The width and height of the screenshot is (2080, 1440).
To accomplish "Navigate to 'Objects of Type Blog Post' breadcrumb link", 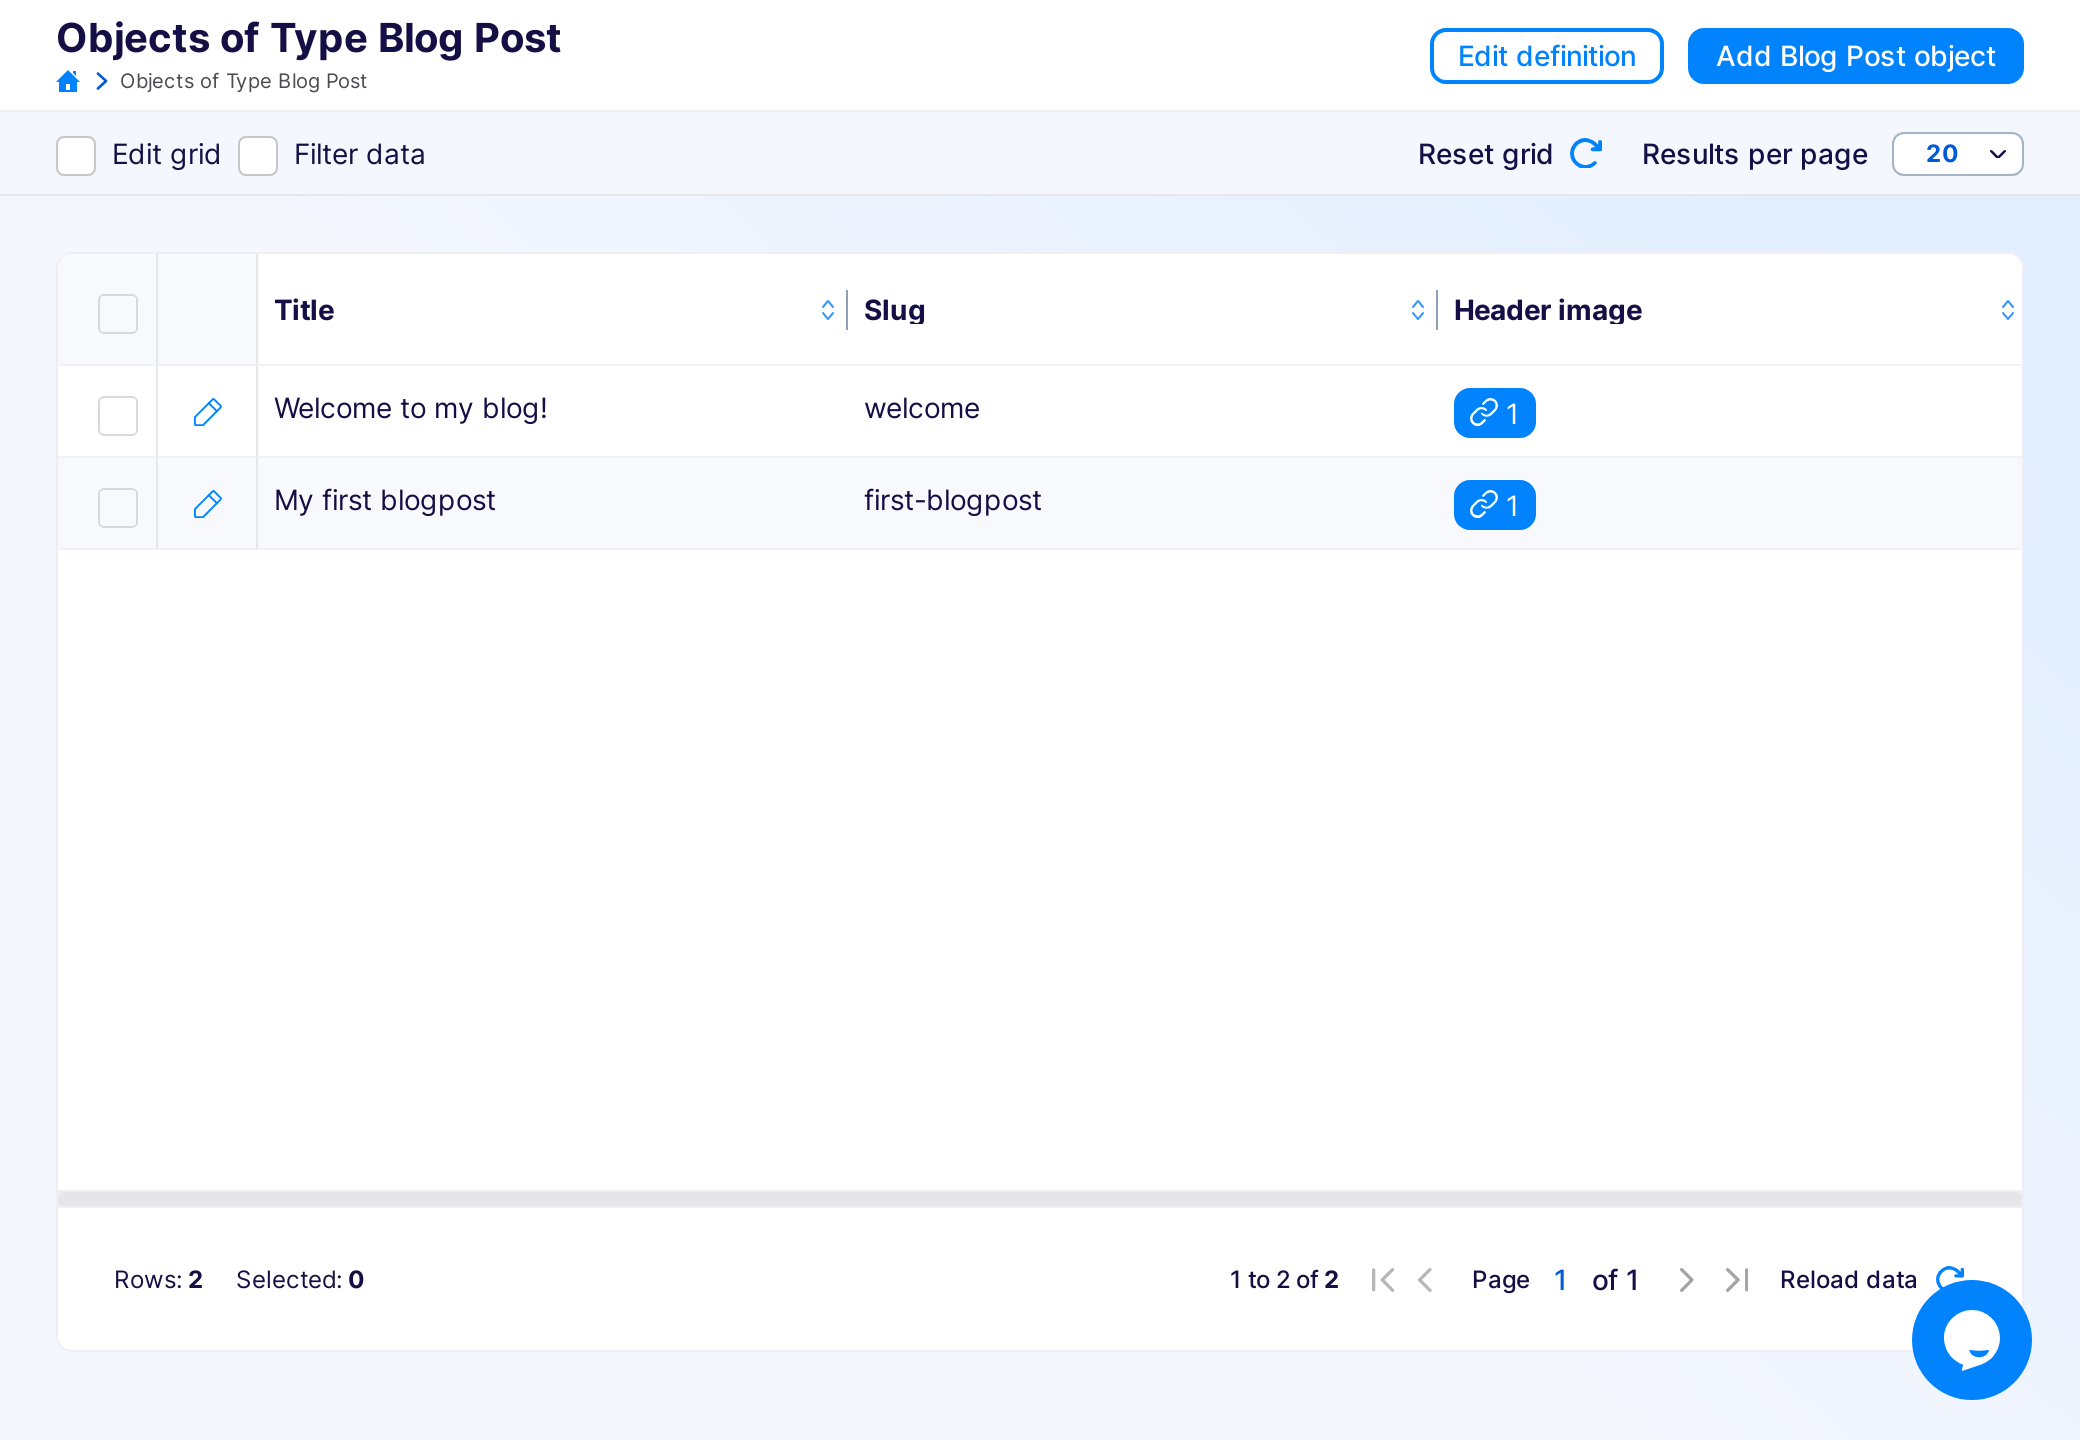I will click(x=245, y=84).
